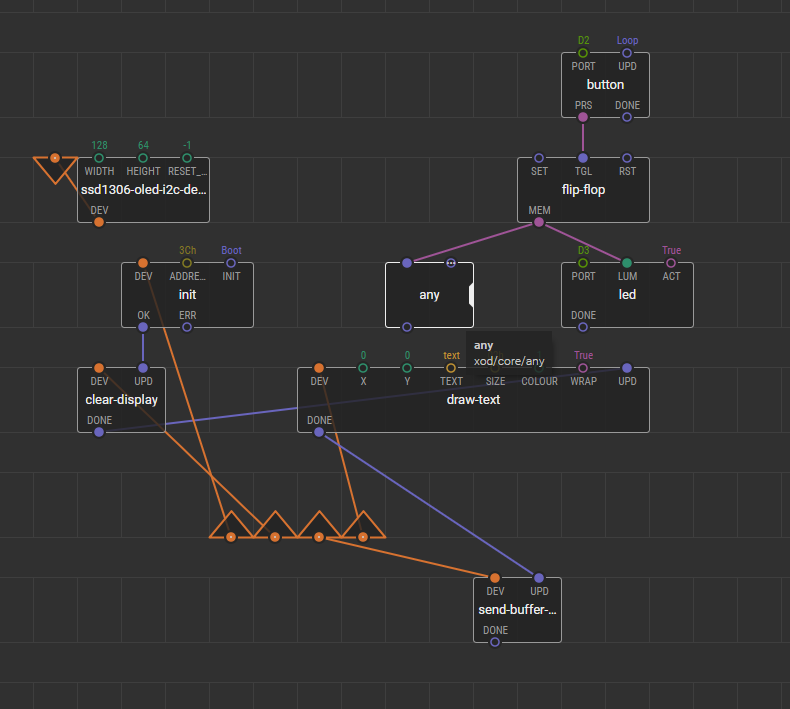This screenshot has height=709, width=790.
Task: Click the DONE output pin of led
Action: pyautogui.click(x=583, y=327)
